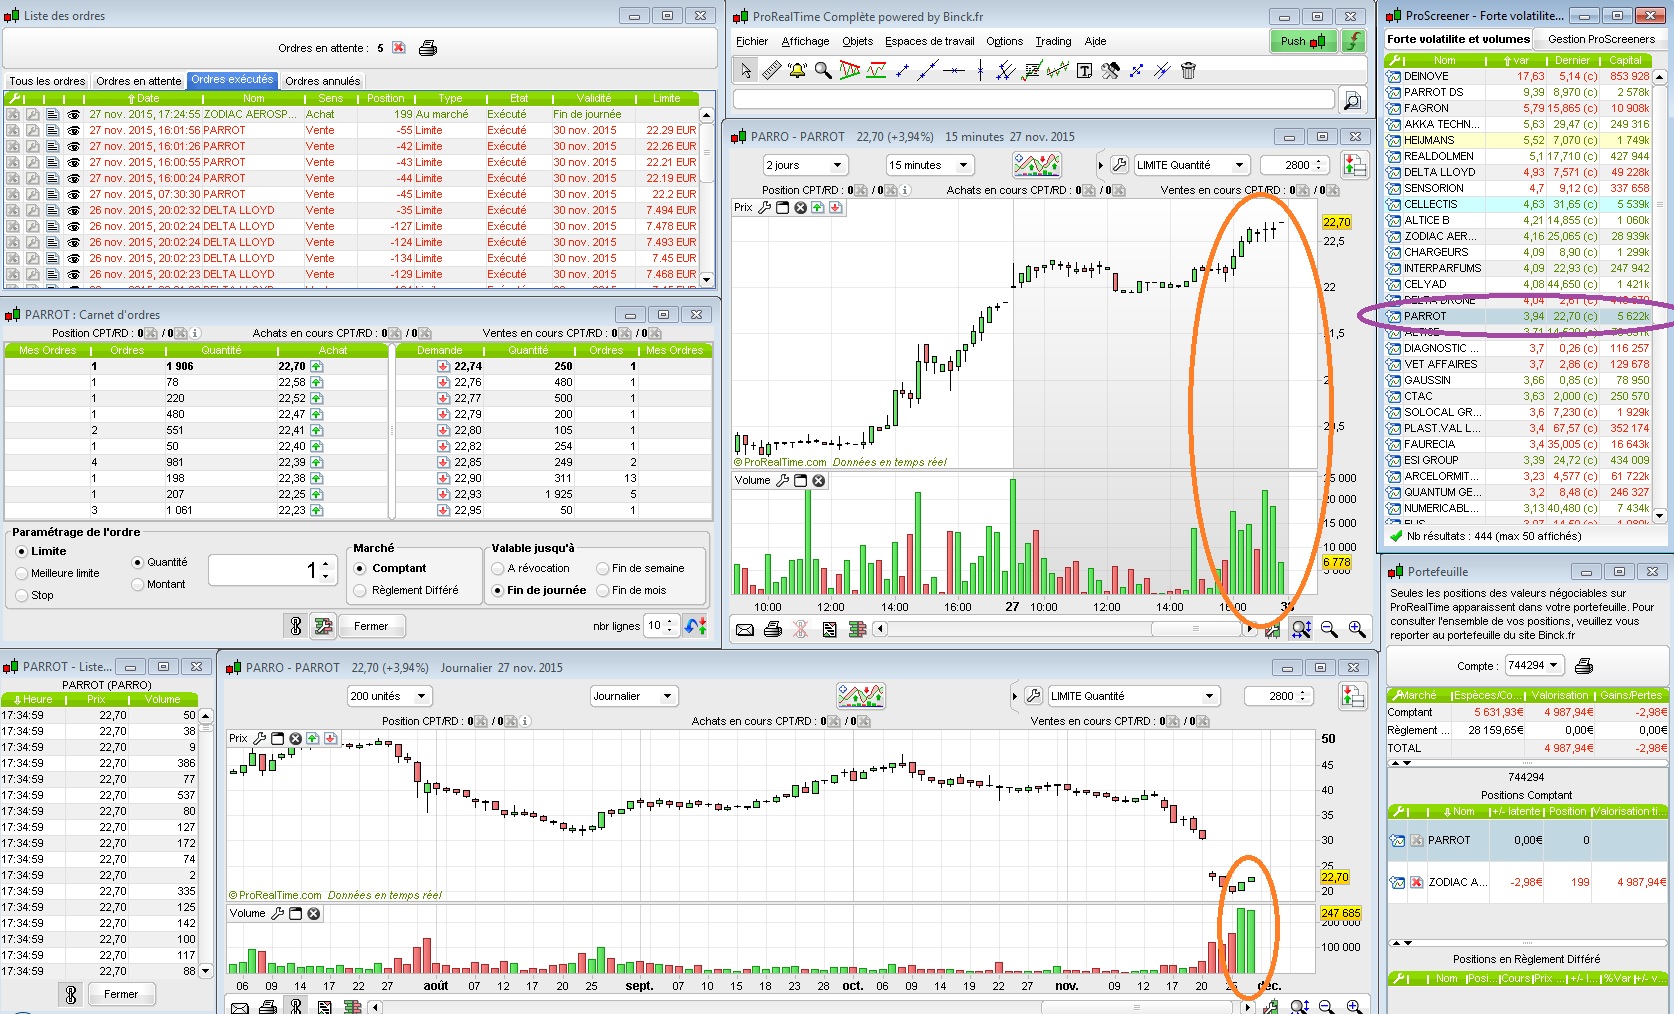
Task: Print the 15 minutes PARROT chart
Action: pyautogui.click(x=773, y=629)
